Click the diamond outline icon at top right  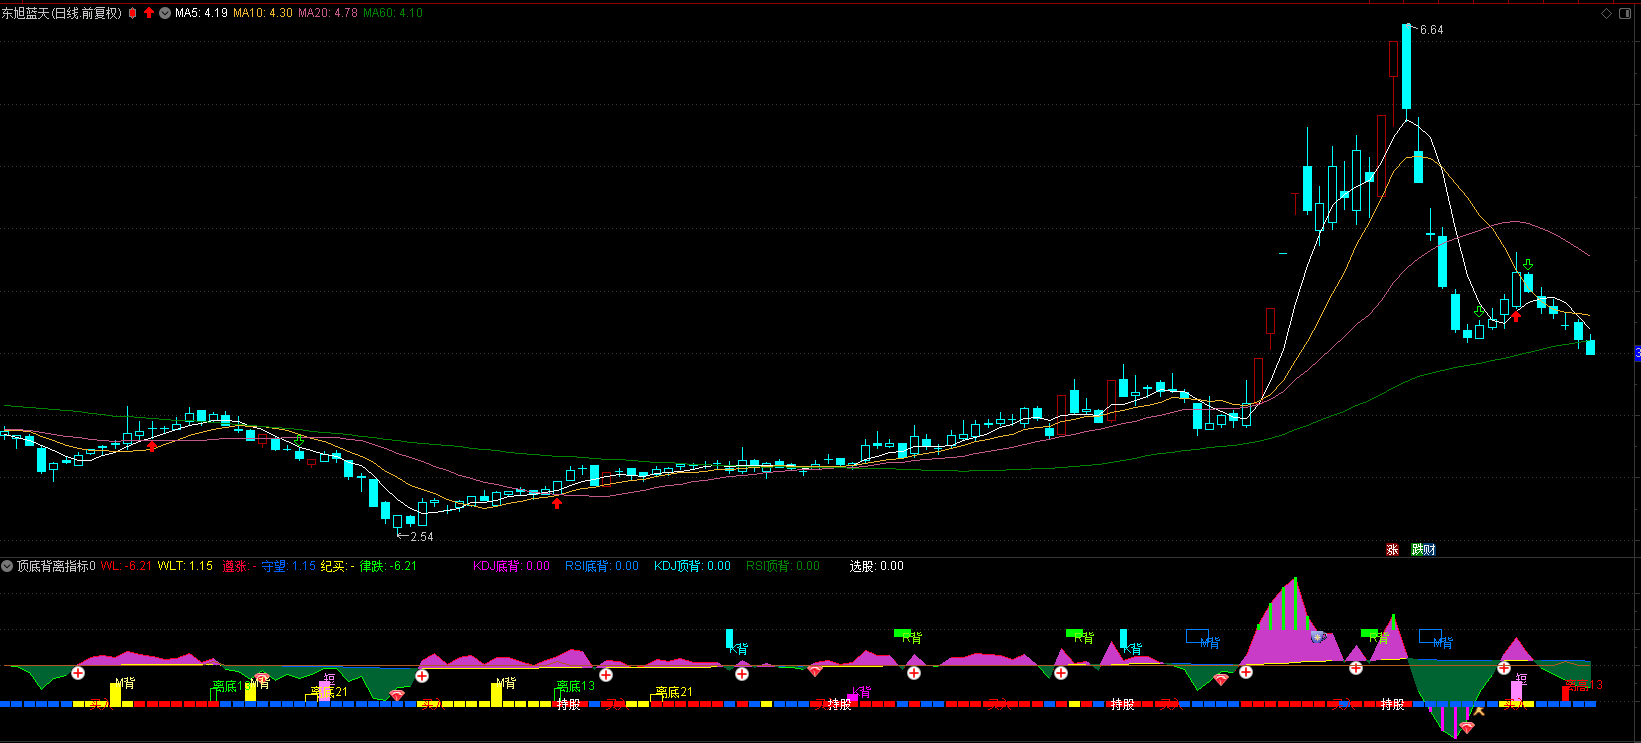tap(1606, 13)
